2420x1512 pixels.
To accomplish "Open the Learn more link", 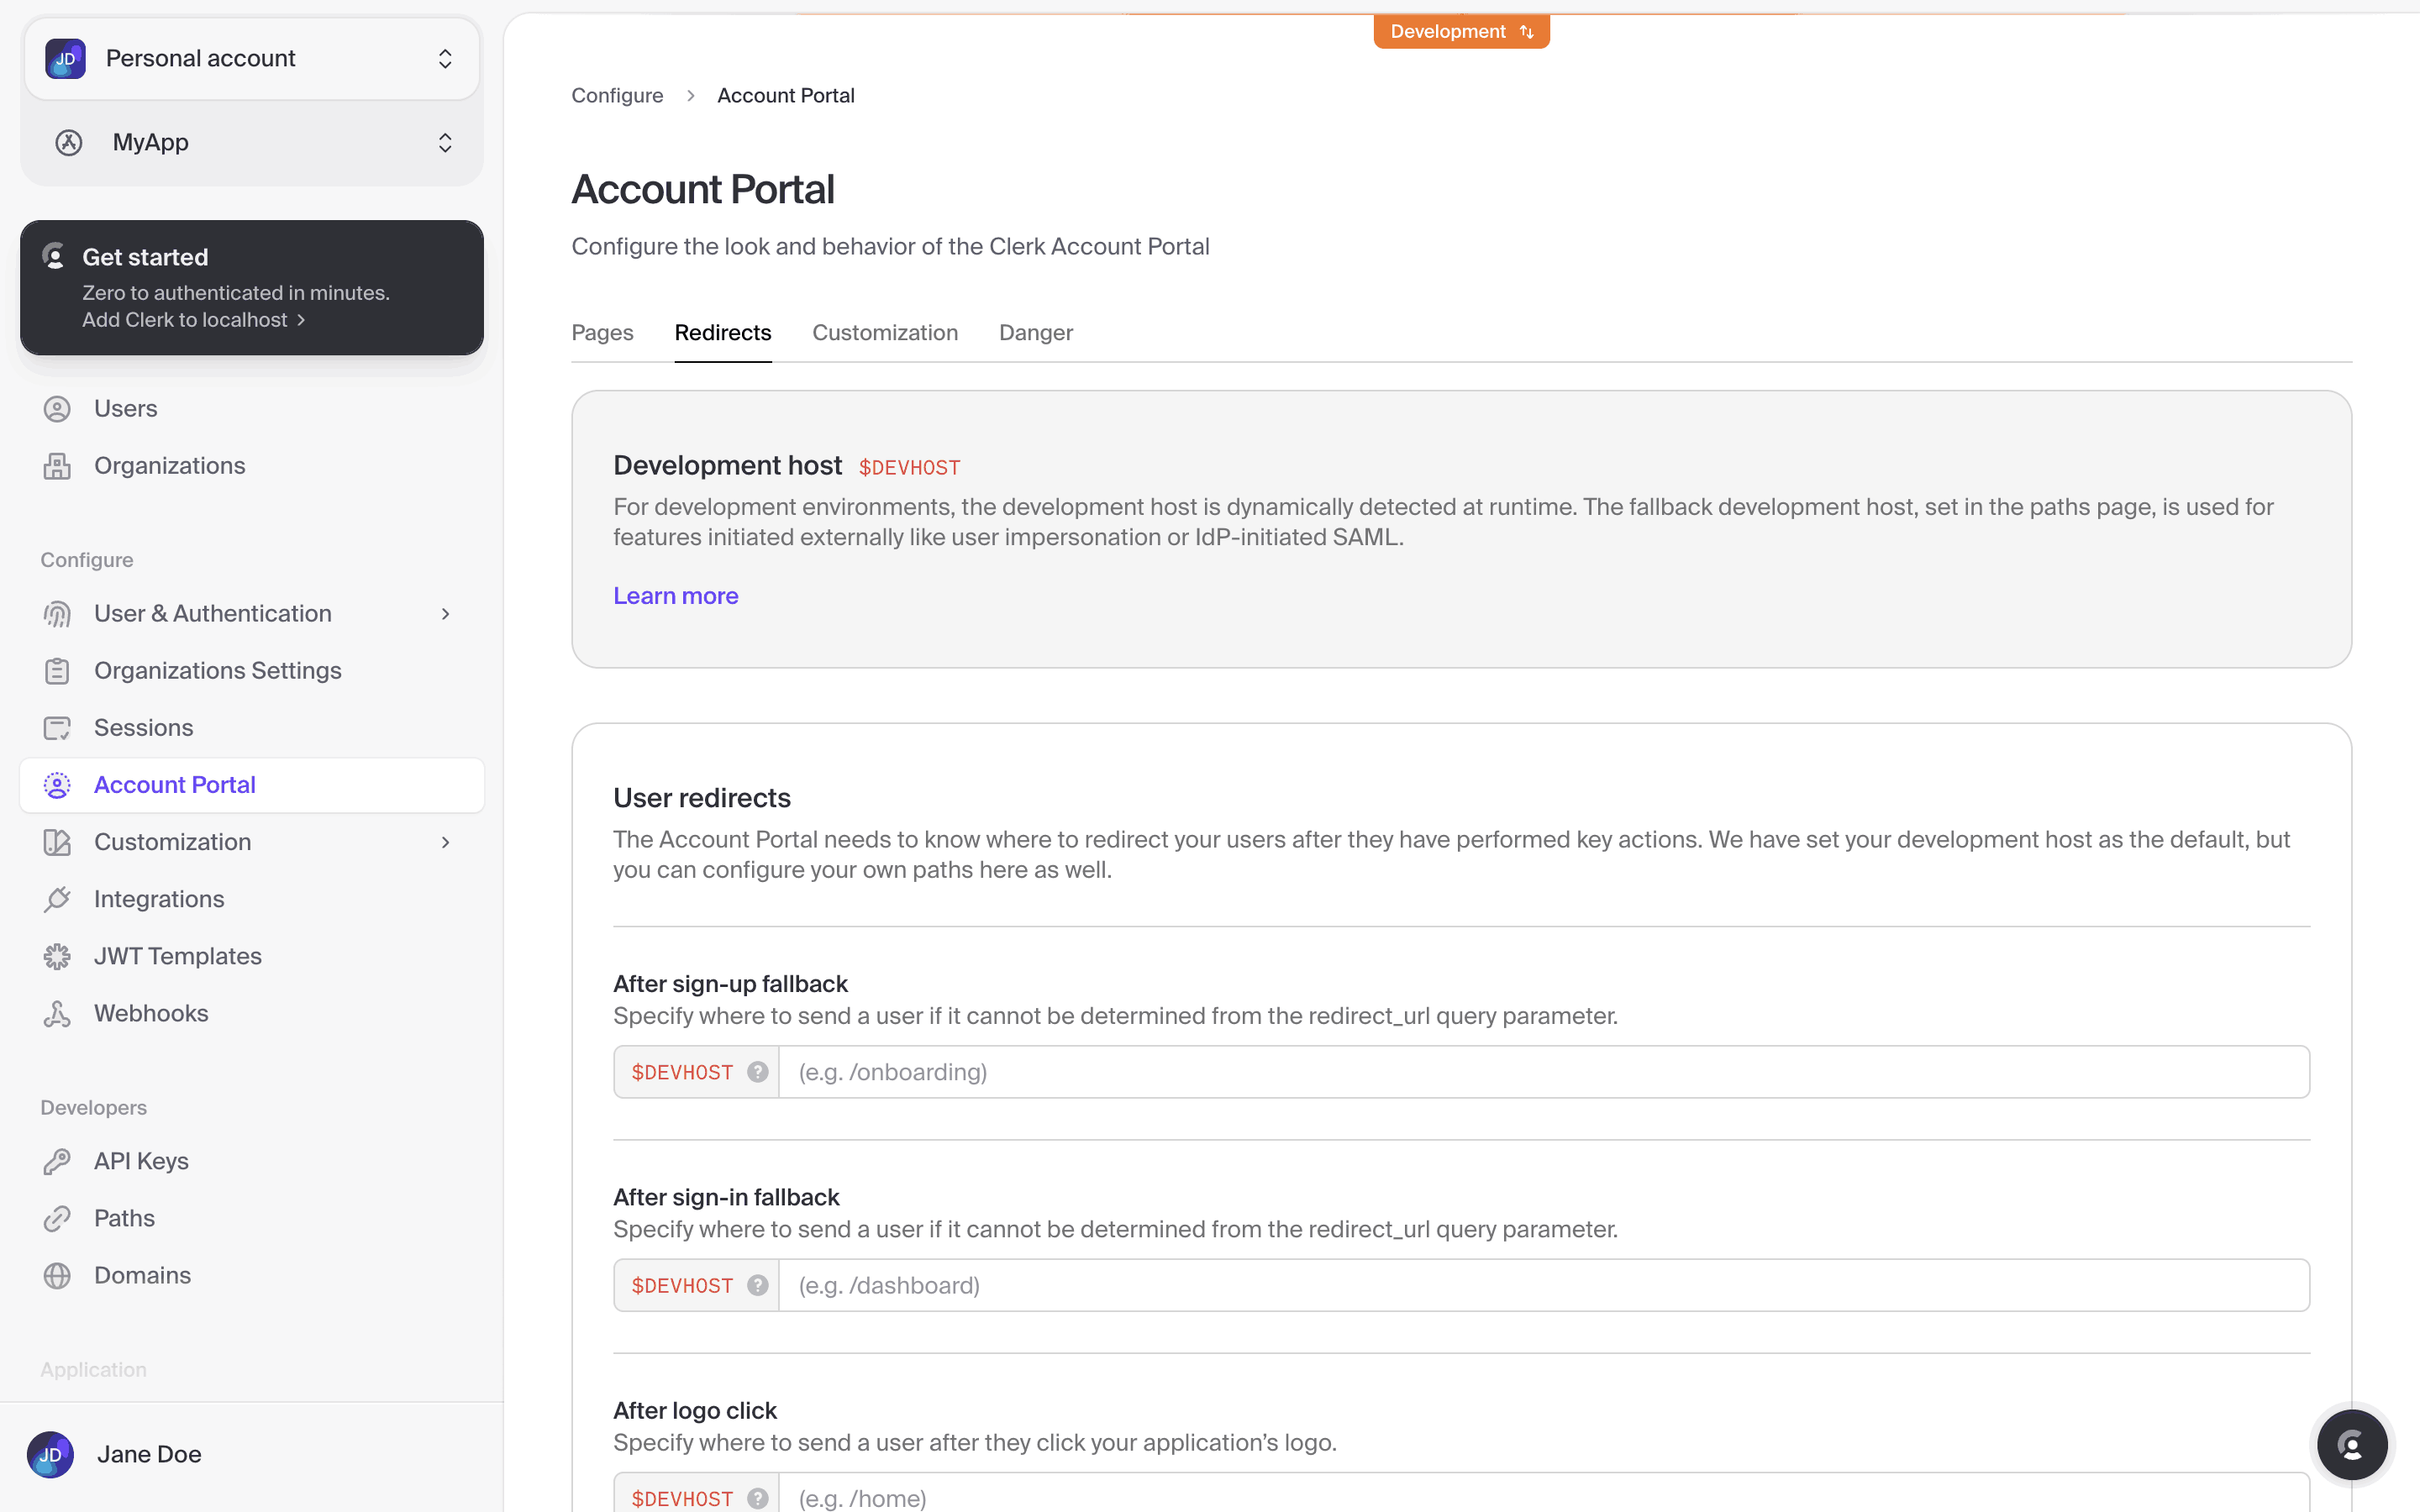I will tap(675, 595).
